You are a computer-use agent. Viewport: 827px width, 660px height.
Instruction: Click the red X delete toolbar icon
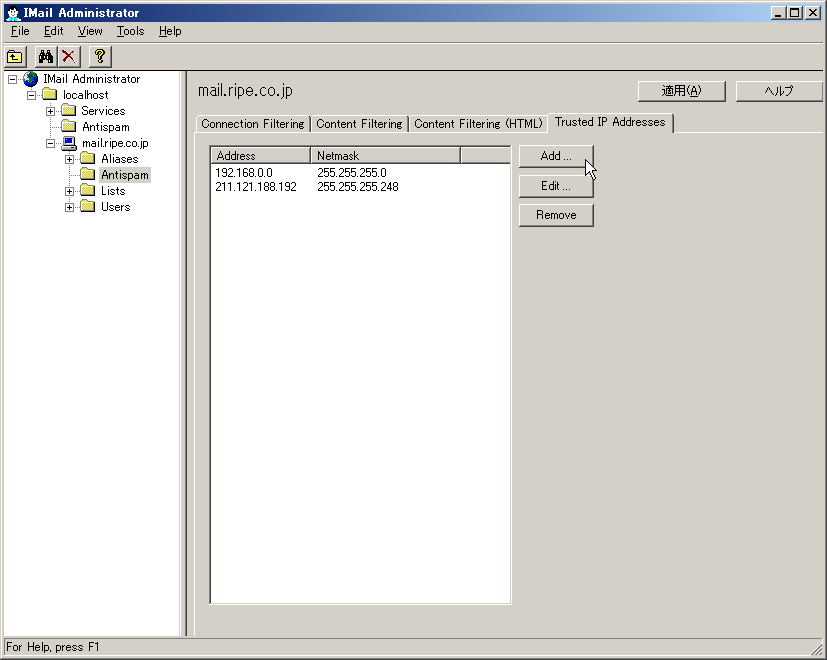point(68,56)
